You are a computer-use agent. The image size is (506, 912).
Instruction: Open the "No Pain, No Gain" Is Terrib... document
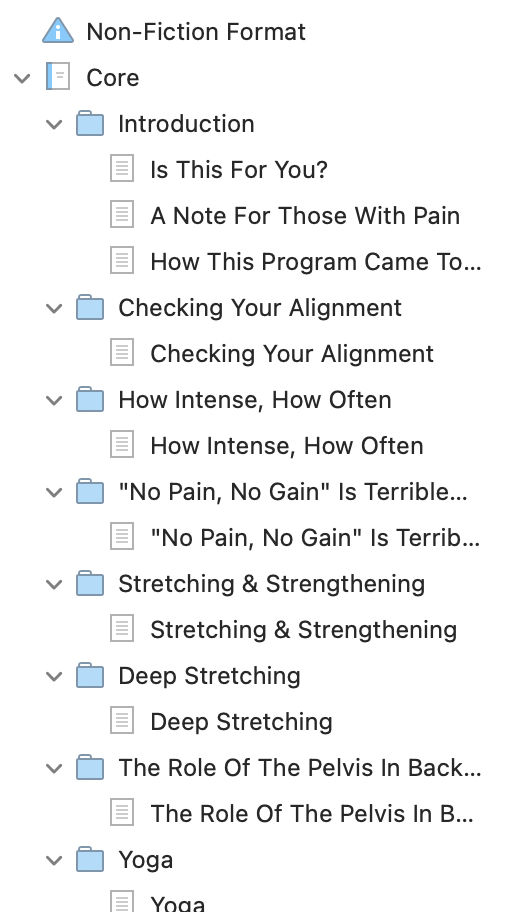(x=315, y=537)
